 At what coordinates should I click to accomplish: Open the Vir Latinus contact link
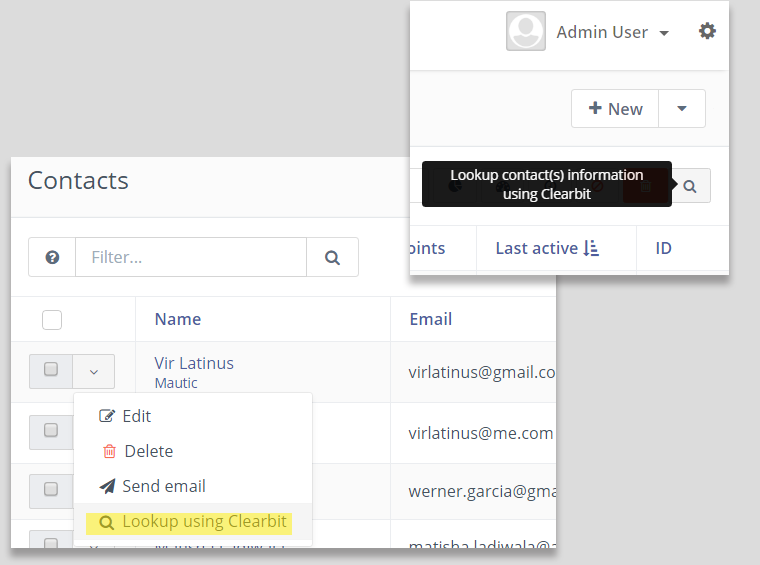point(194,363)
